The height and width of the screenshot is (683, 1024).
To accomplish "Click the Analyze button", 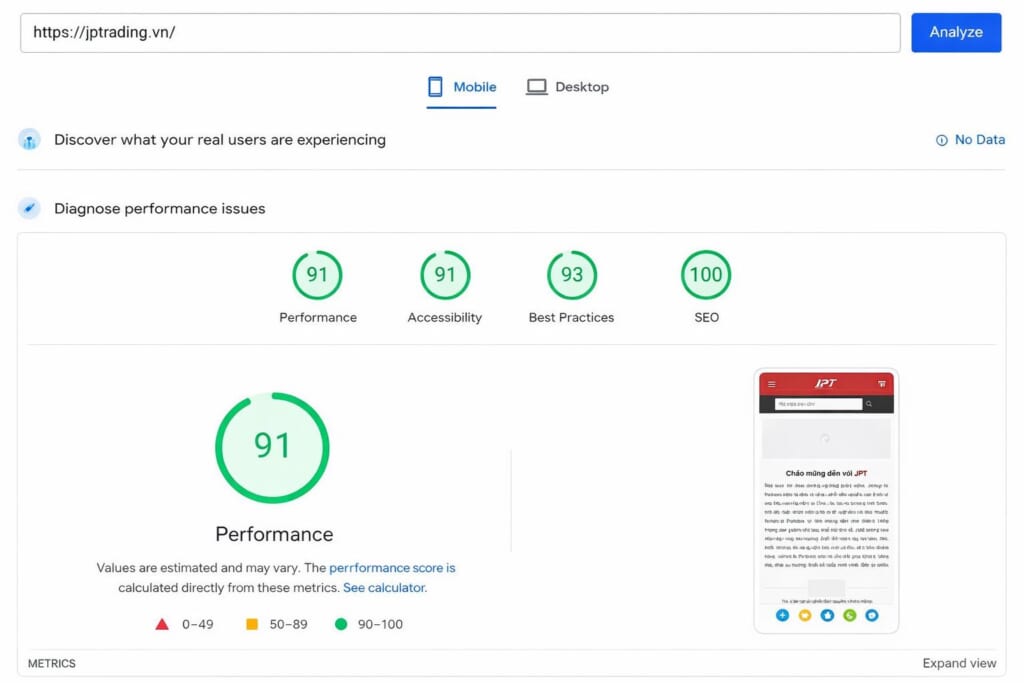I will click(x=956, y=32).
